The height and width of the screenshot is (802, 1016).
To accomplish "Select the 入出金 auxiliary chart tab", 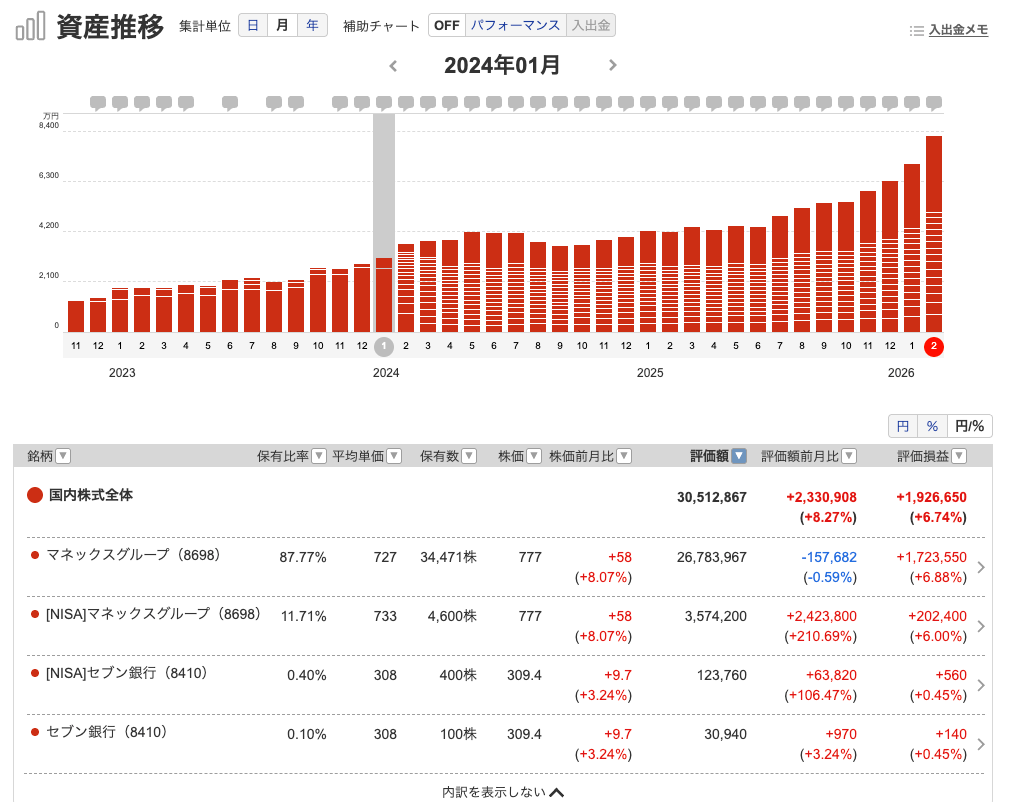I will point(590,25).
